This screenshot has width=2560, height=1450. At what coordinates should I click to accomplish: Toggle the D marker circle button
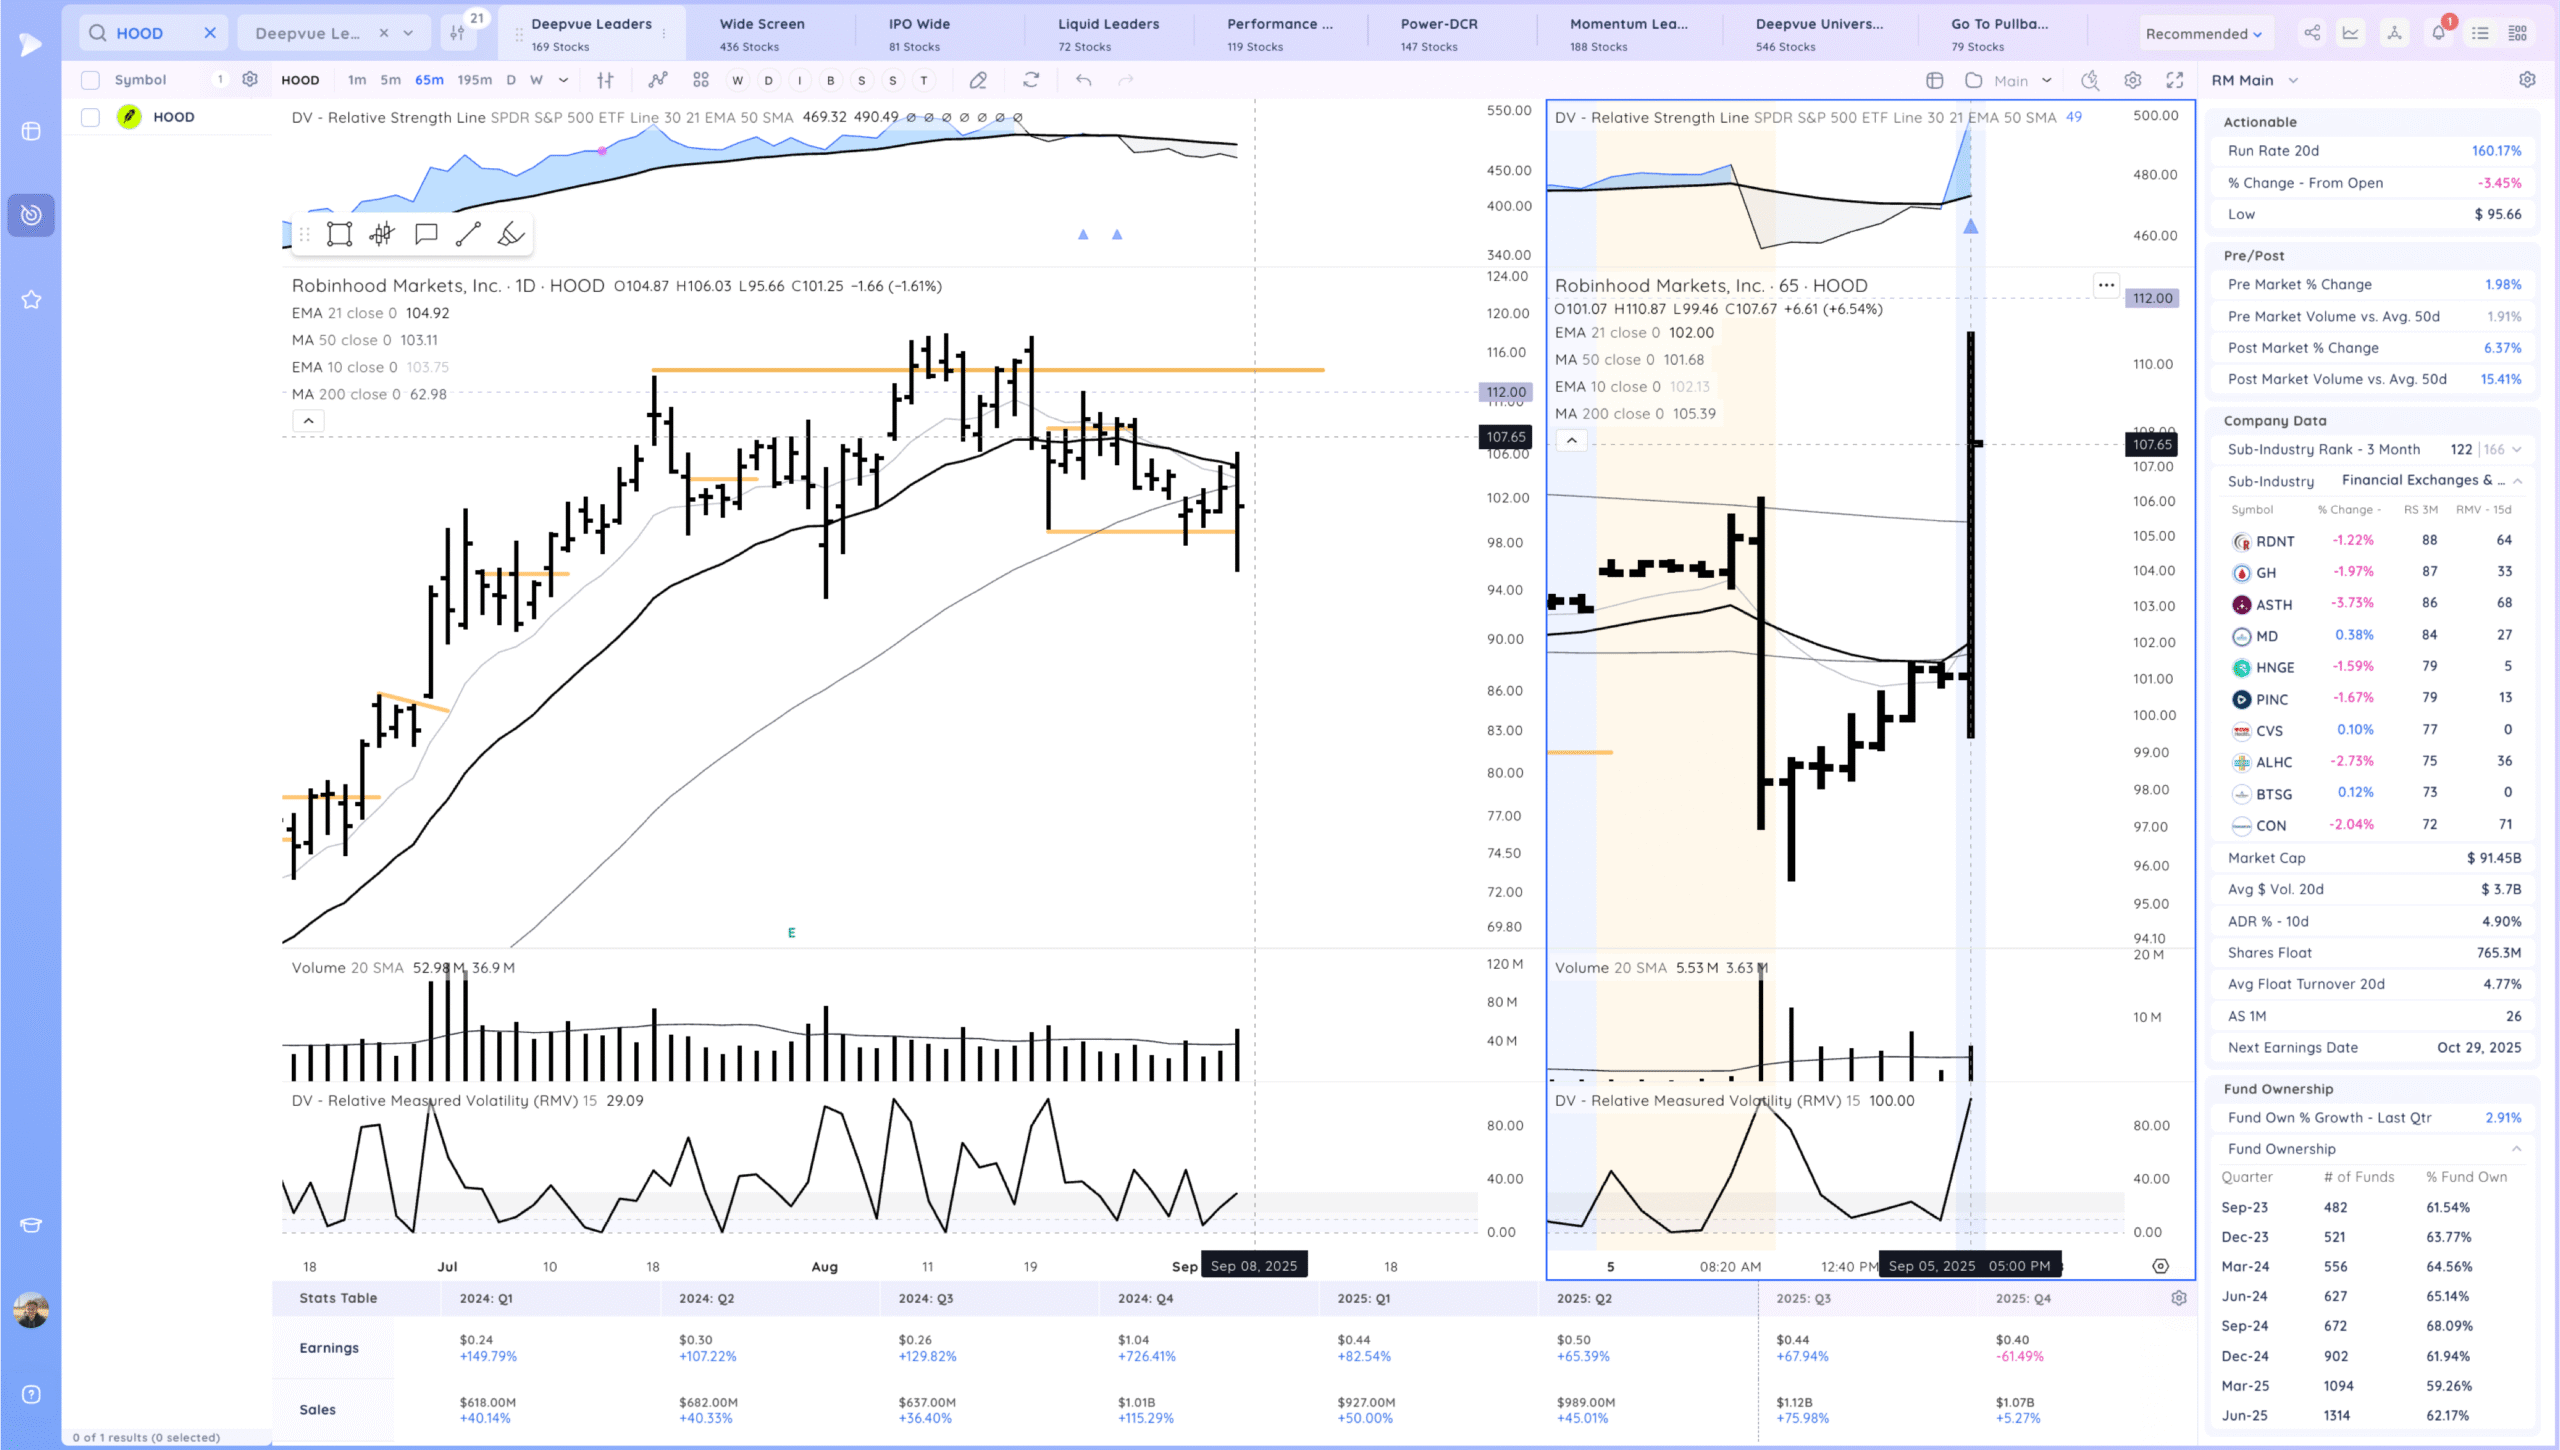(x=768, y=80)
